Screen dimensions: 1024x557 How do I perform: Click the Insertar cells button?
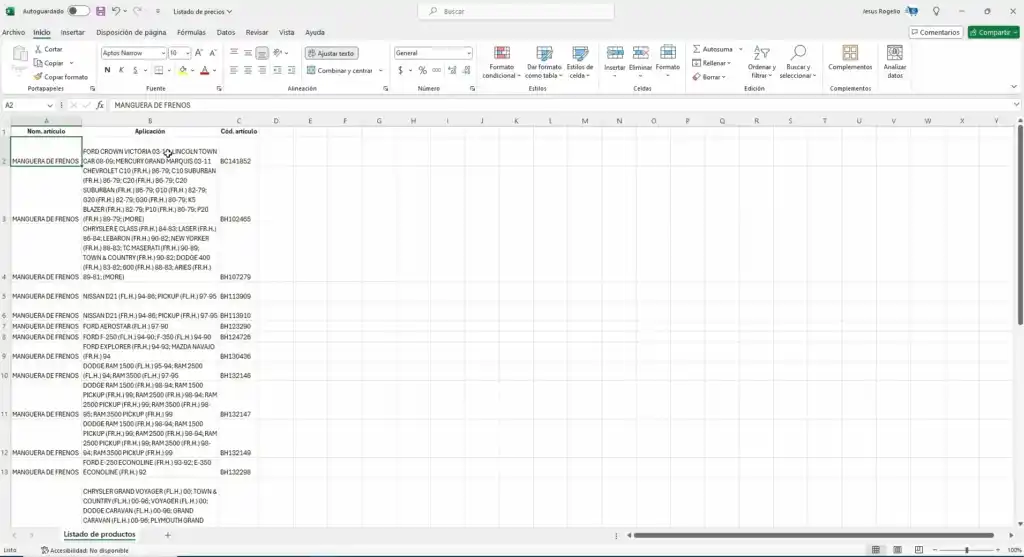pyautogui.click(x=615, y=62)
